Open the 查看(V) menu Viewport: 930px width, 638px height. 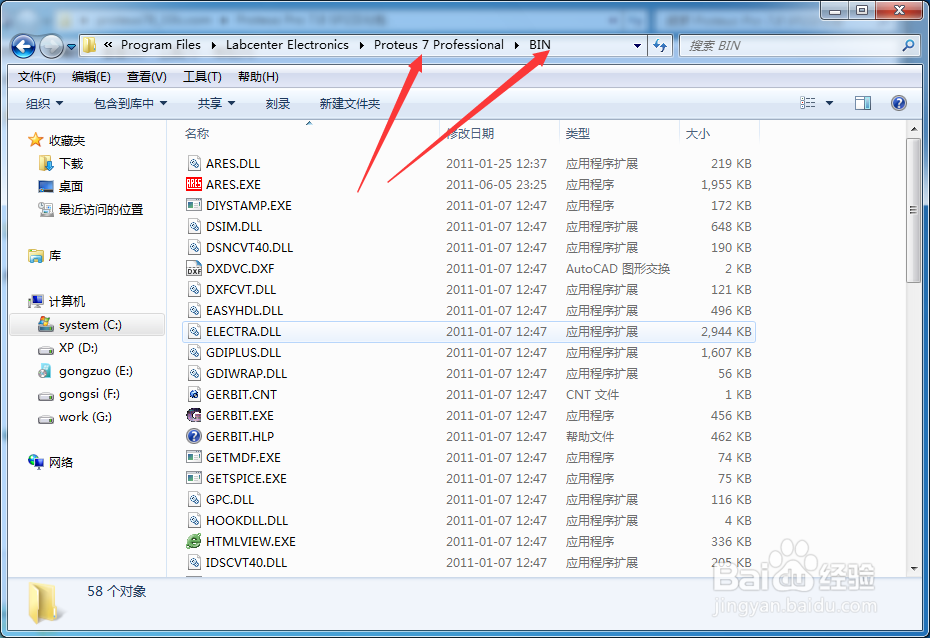[146, 77]
